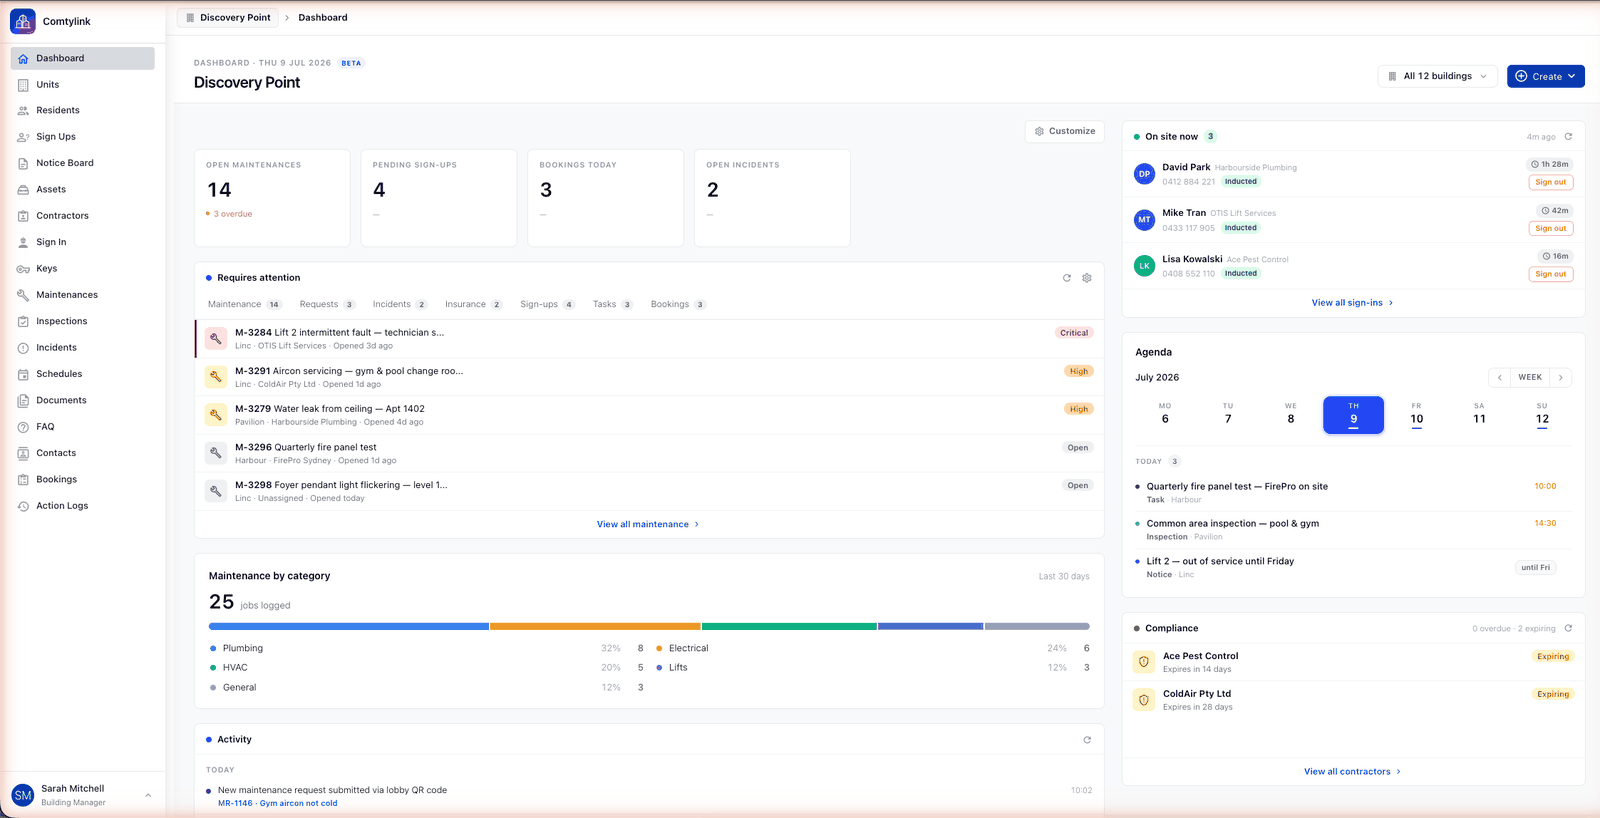Open View all sign-ins link

pyautogui.click(x=1353, y=302)
